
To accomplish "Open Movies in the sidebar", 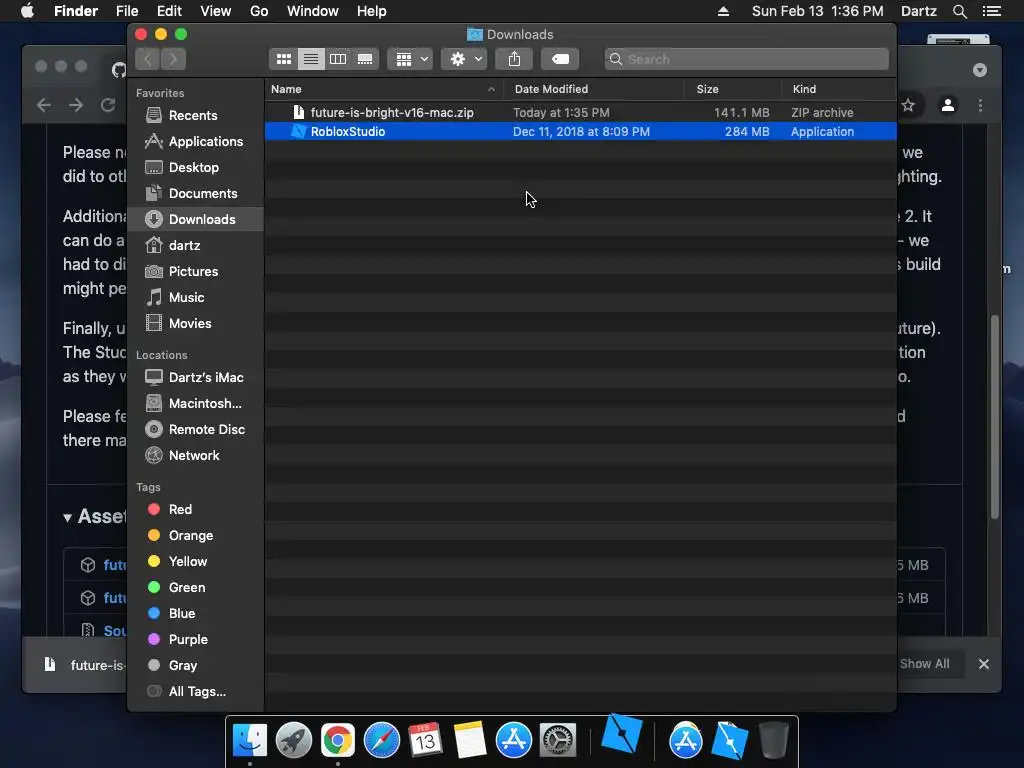I will pos(196,324).
